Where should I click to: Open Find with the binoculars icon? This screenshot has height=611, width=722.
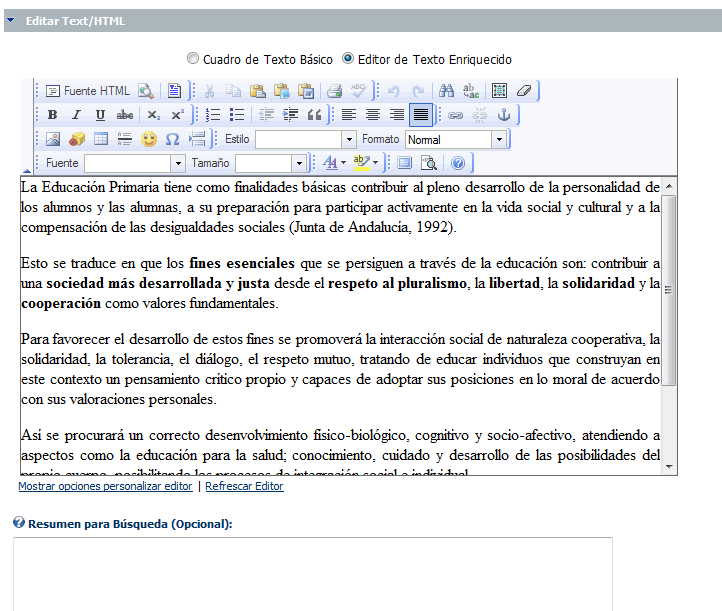tap(446, 91)
